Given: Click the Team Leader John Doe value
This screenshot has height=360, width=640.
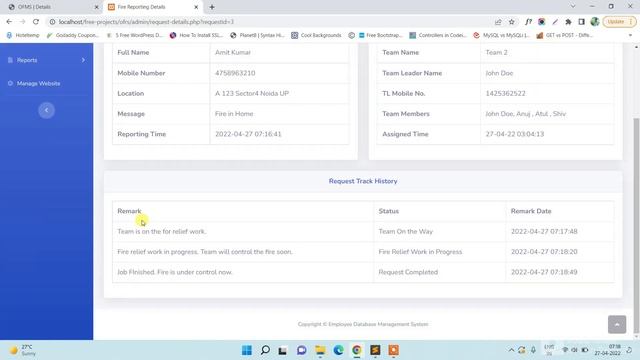Looking at the screenshot, I should coord(499,73).
